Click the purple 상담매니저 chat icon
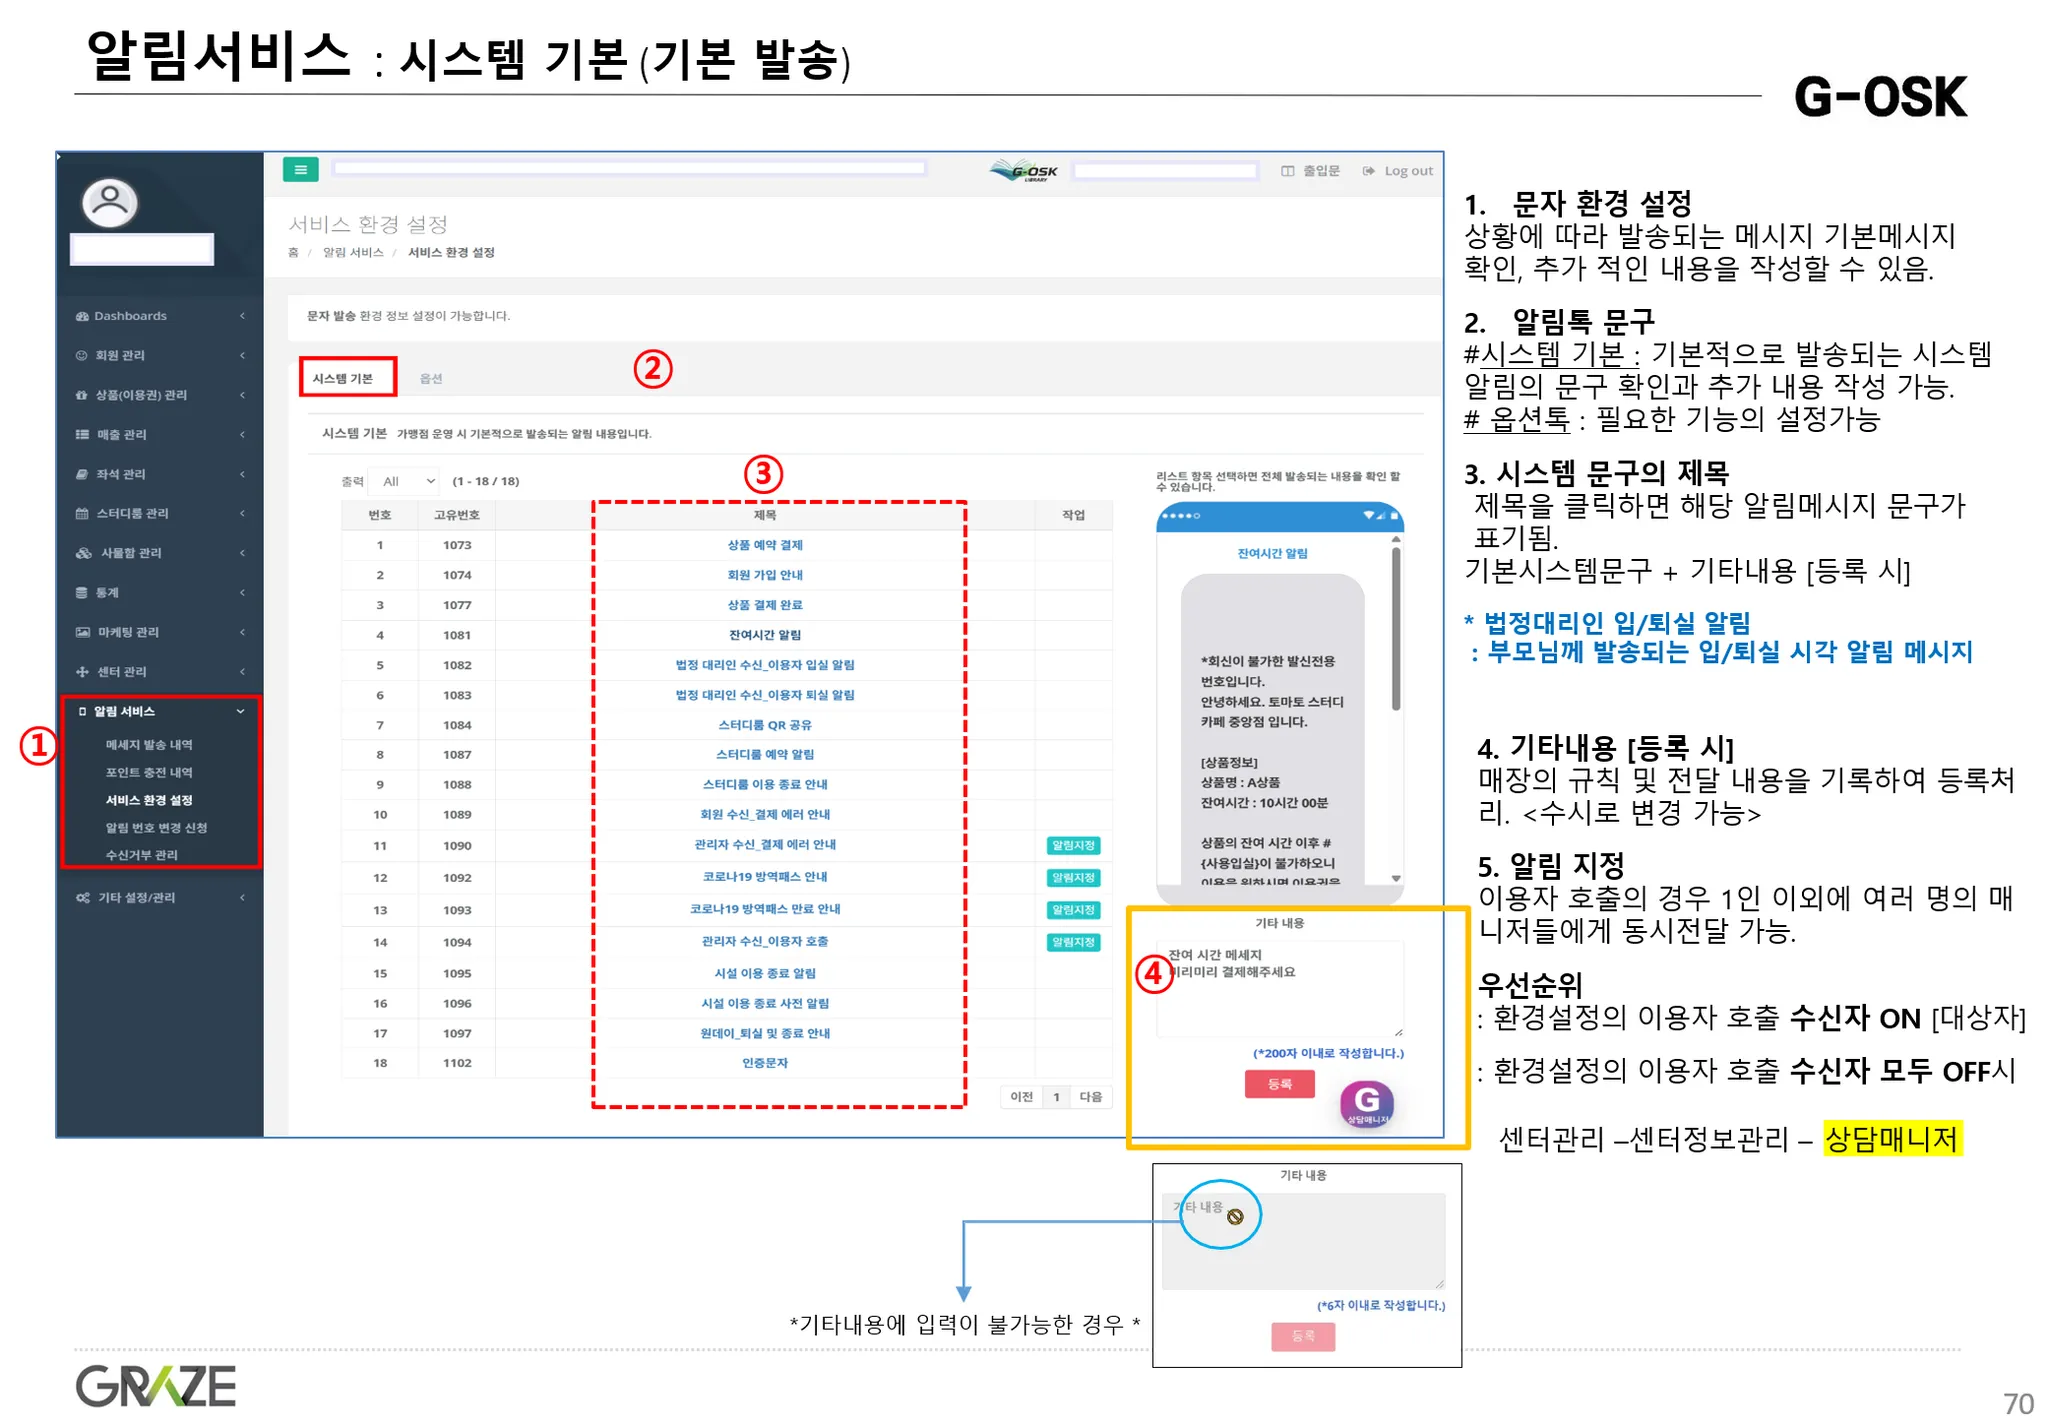The image size is (2048, 1425). (1366, 1104)
